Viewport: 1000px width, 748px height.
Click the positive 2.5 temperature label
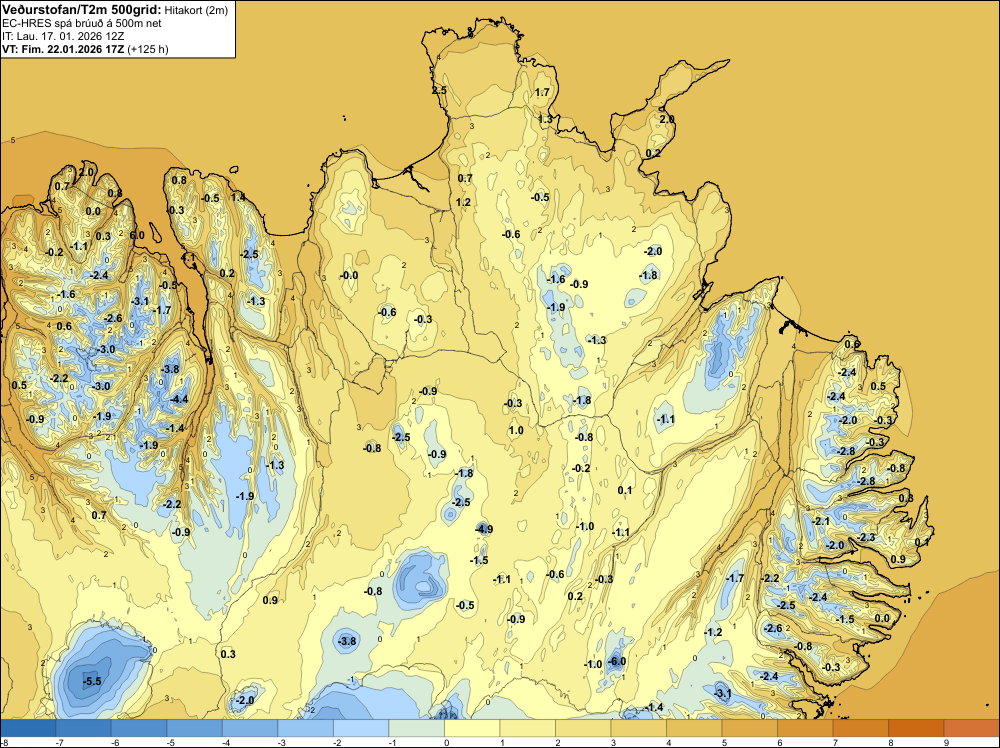[x=439, y=90]
